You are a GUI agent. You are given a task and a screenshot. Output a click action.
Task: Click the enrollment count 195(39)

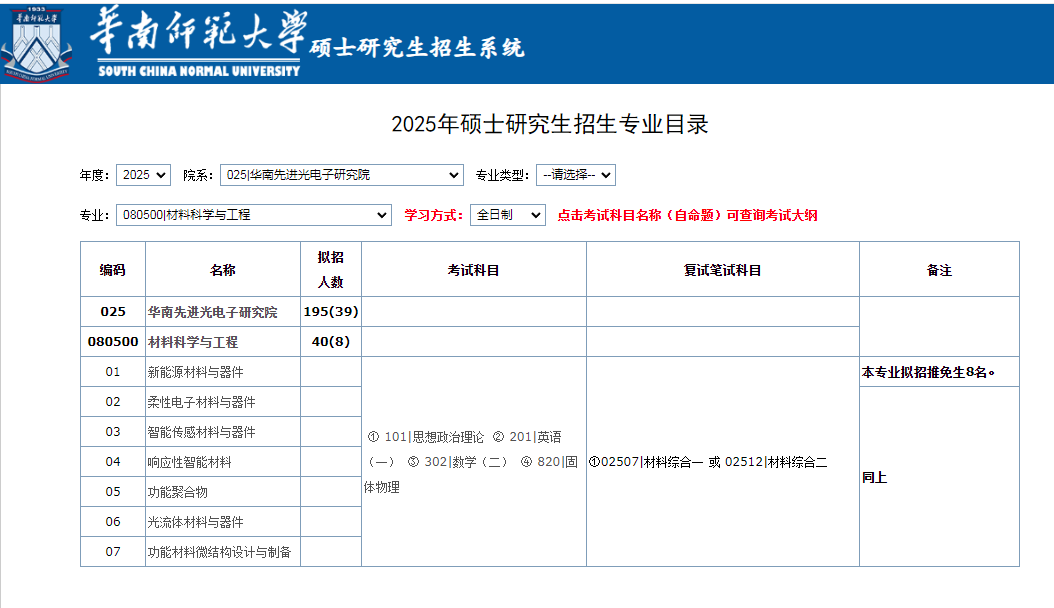coord(331,312)
